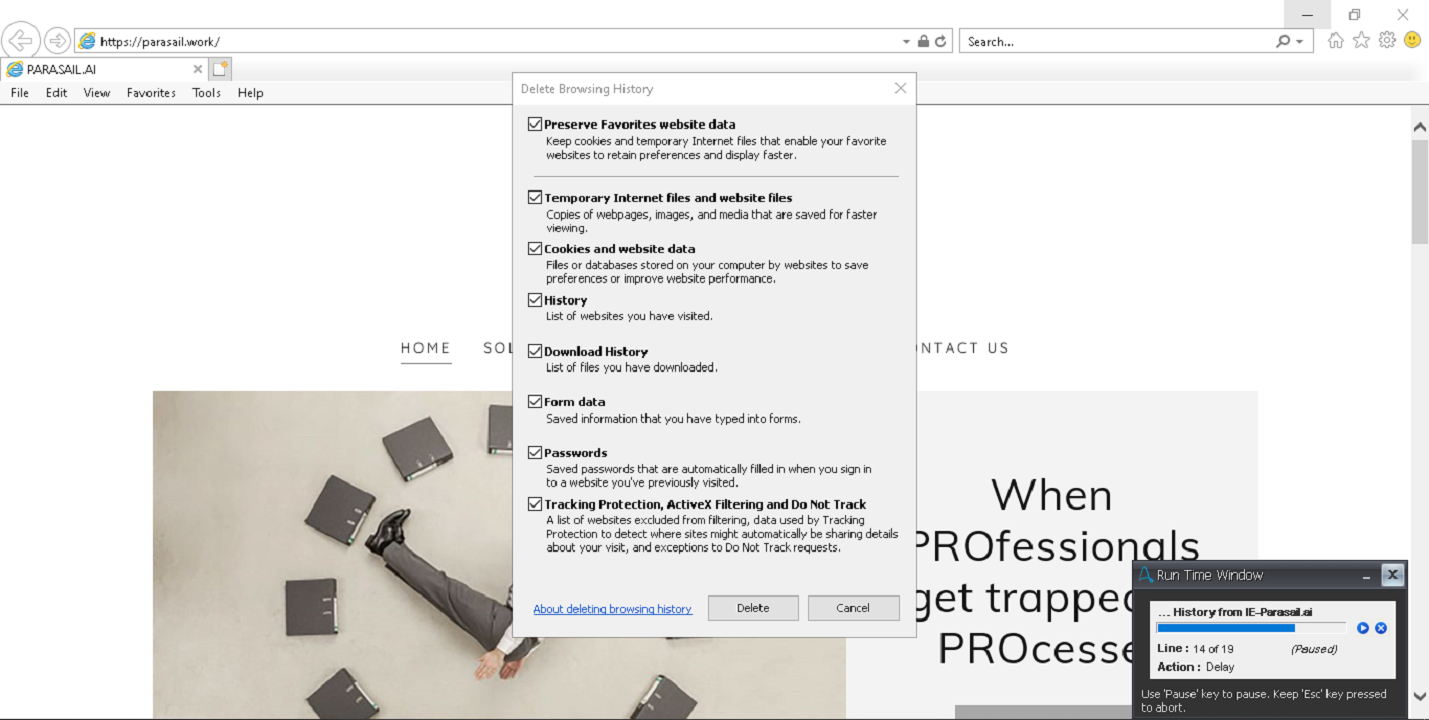Close the PARASAIL.AI tab
This screenshot has width=1429, height=720.
point(197,69)
